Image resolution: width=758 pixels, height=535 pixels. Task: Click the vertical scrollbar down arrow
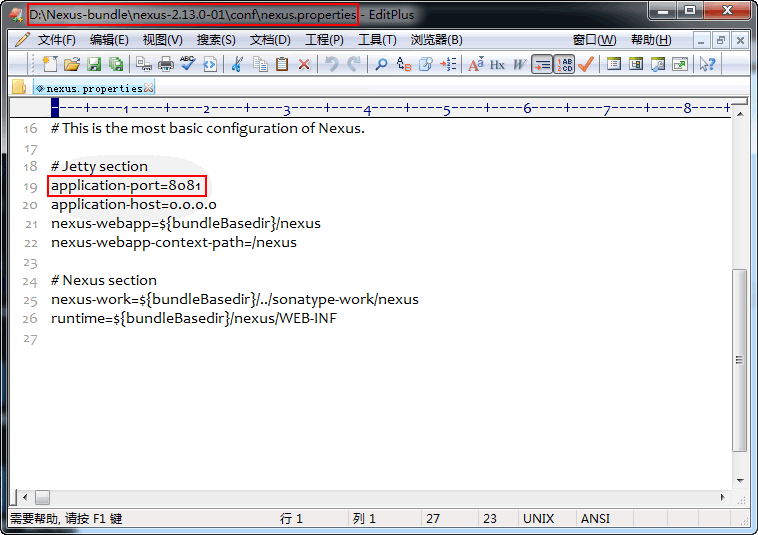click(x=740, y=480)
